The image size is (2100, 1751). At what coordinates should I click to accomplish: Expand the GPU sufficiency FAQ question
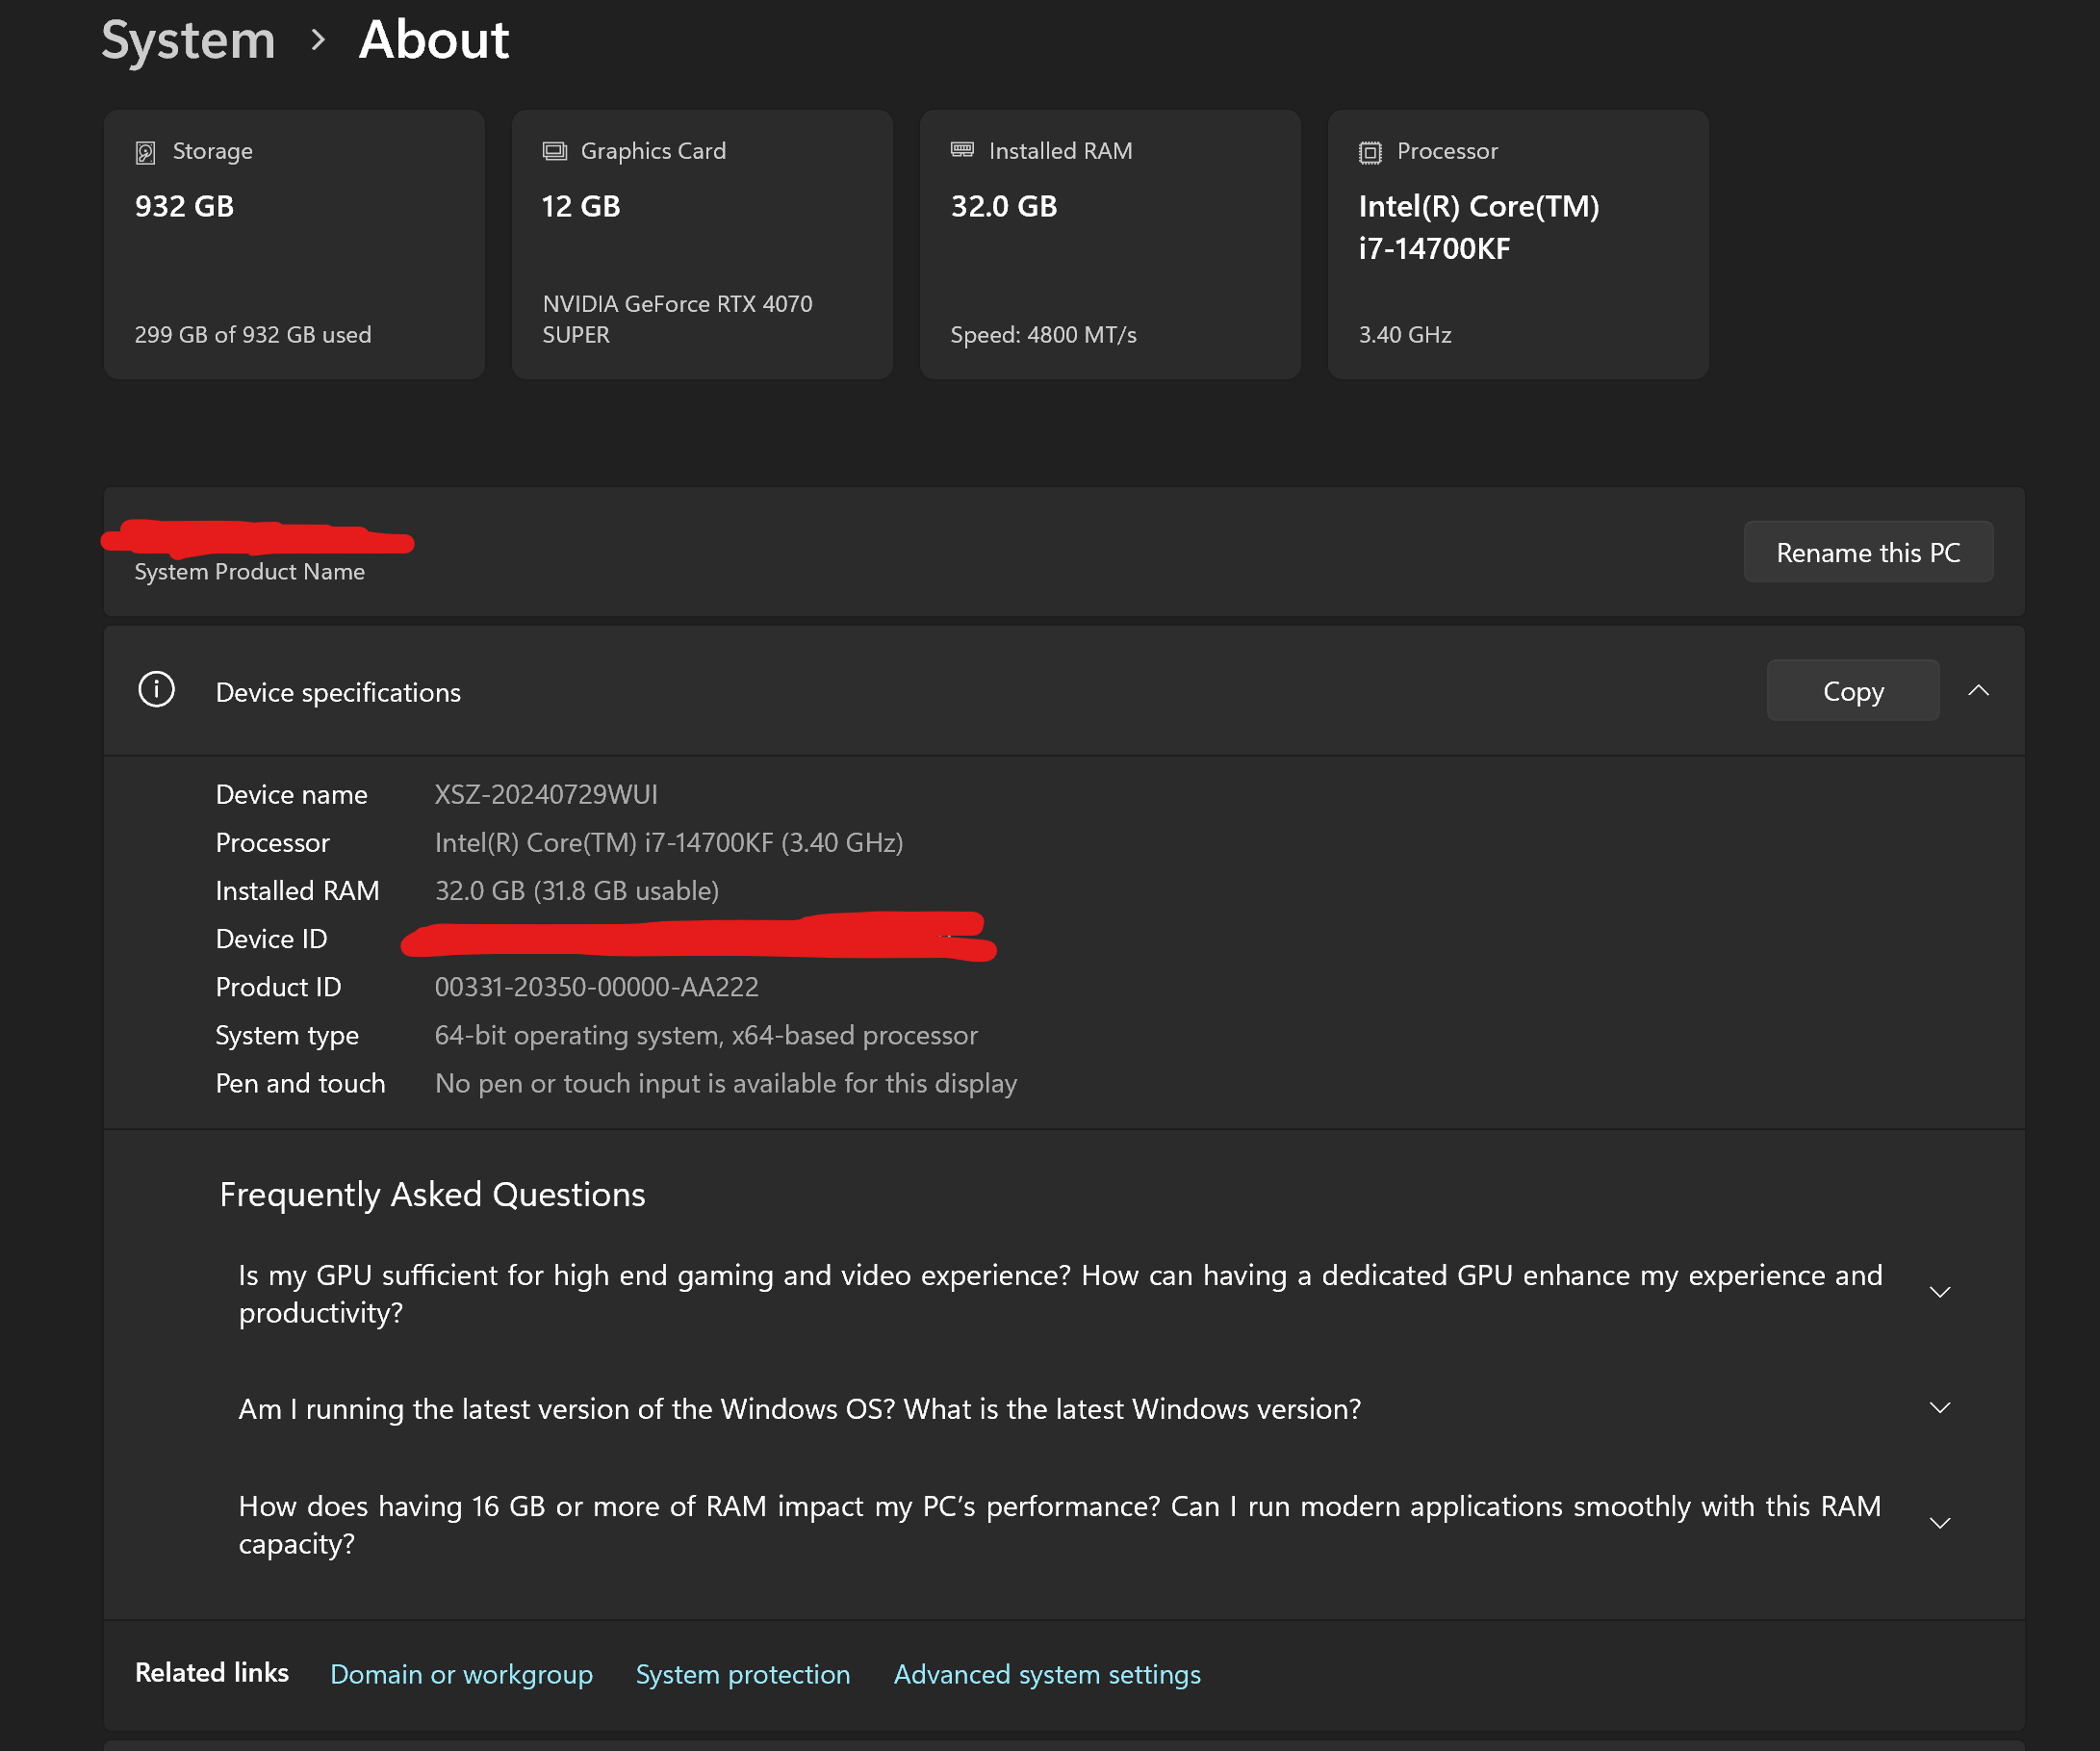click(x=1940, y=1292)
